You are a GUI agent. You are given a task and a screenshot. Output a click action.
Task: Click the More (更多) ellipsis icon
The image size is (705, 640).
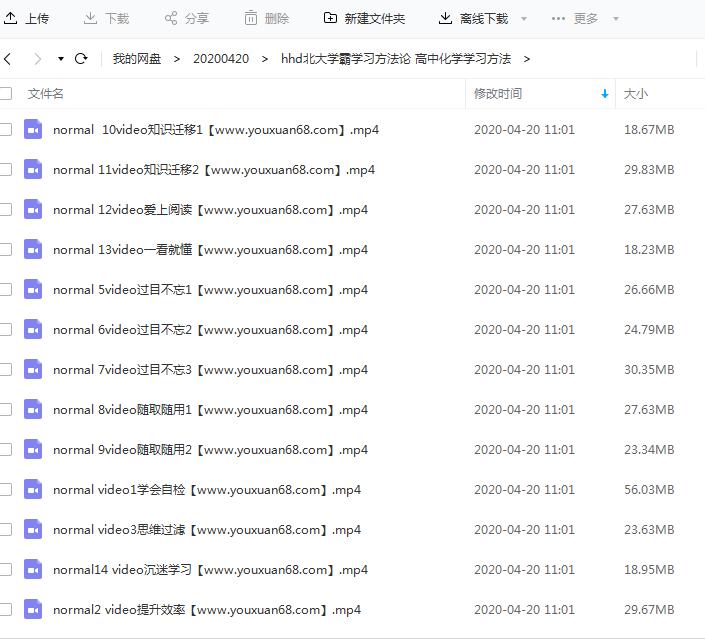coord(558,18)
